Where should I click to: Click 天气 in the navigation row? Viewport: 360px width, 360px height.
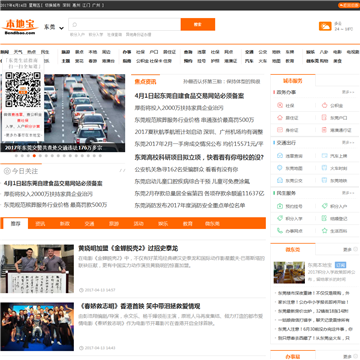click(18, 52)
